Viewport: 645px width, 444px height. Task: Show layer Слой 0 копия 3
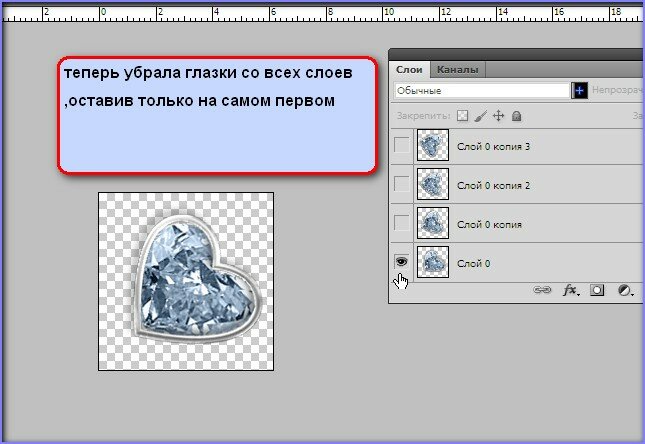click(402, 147)
